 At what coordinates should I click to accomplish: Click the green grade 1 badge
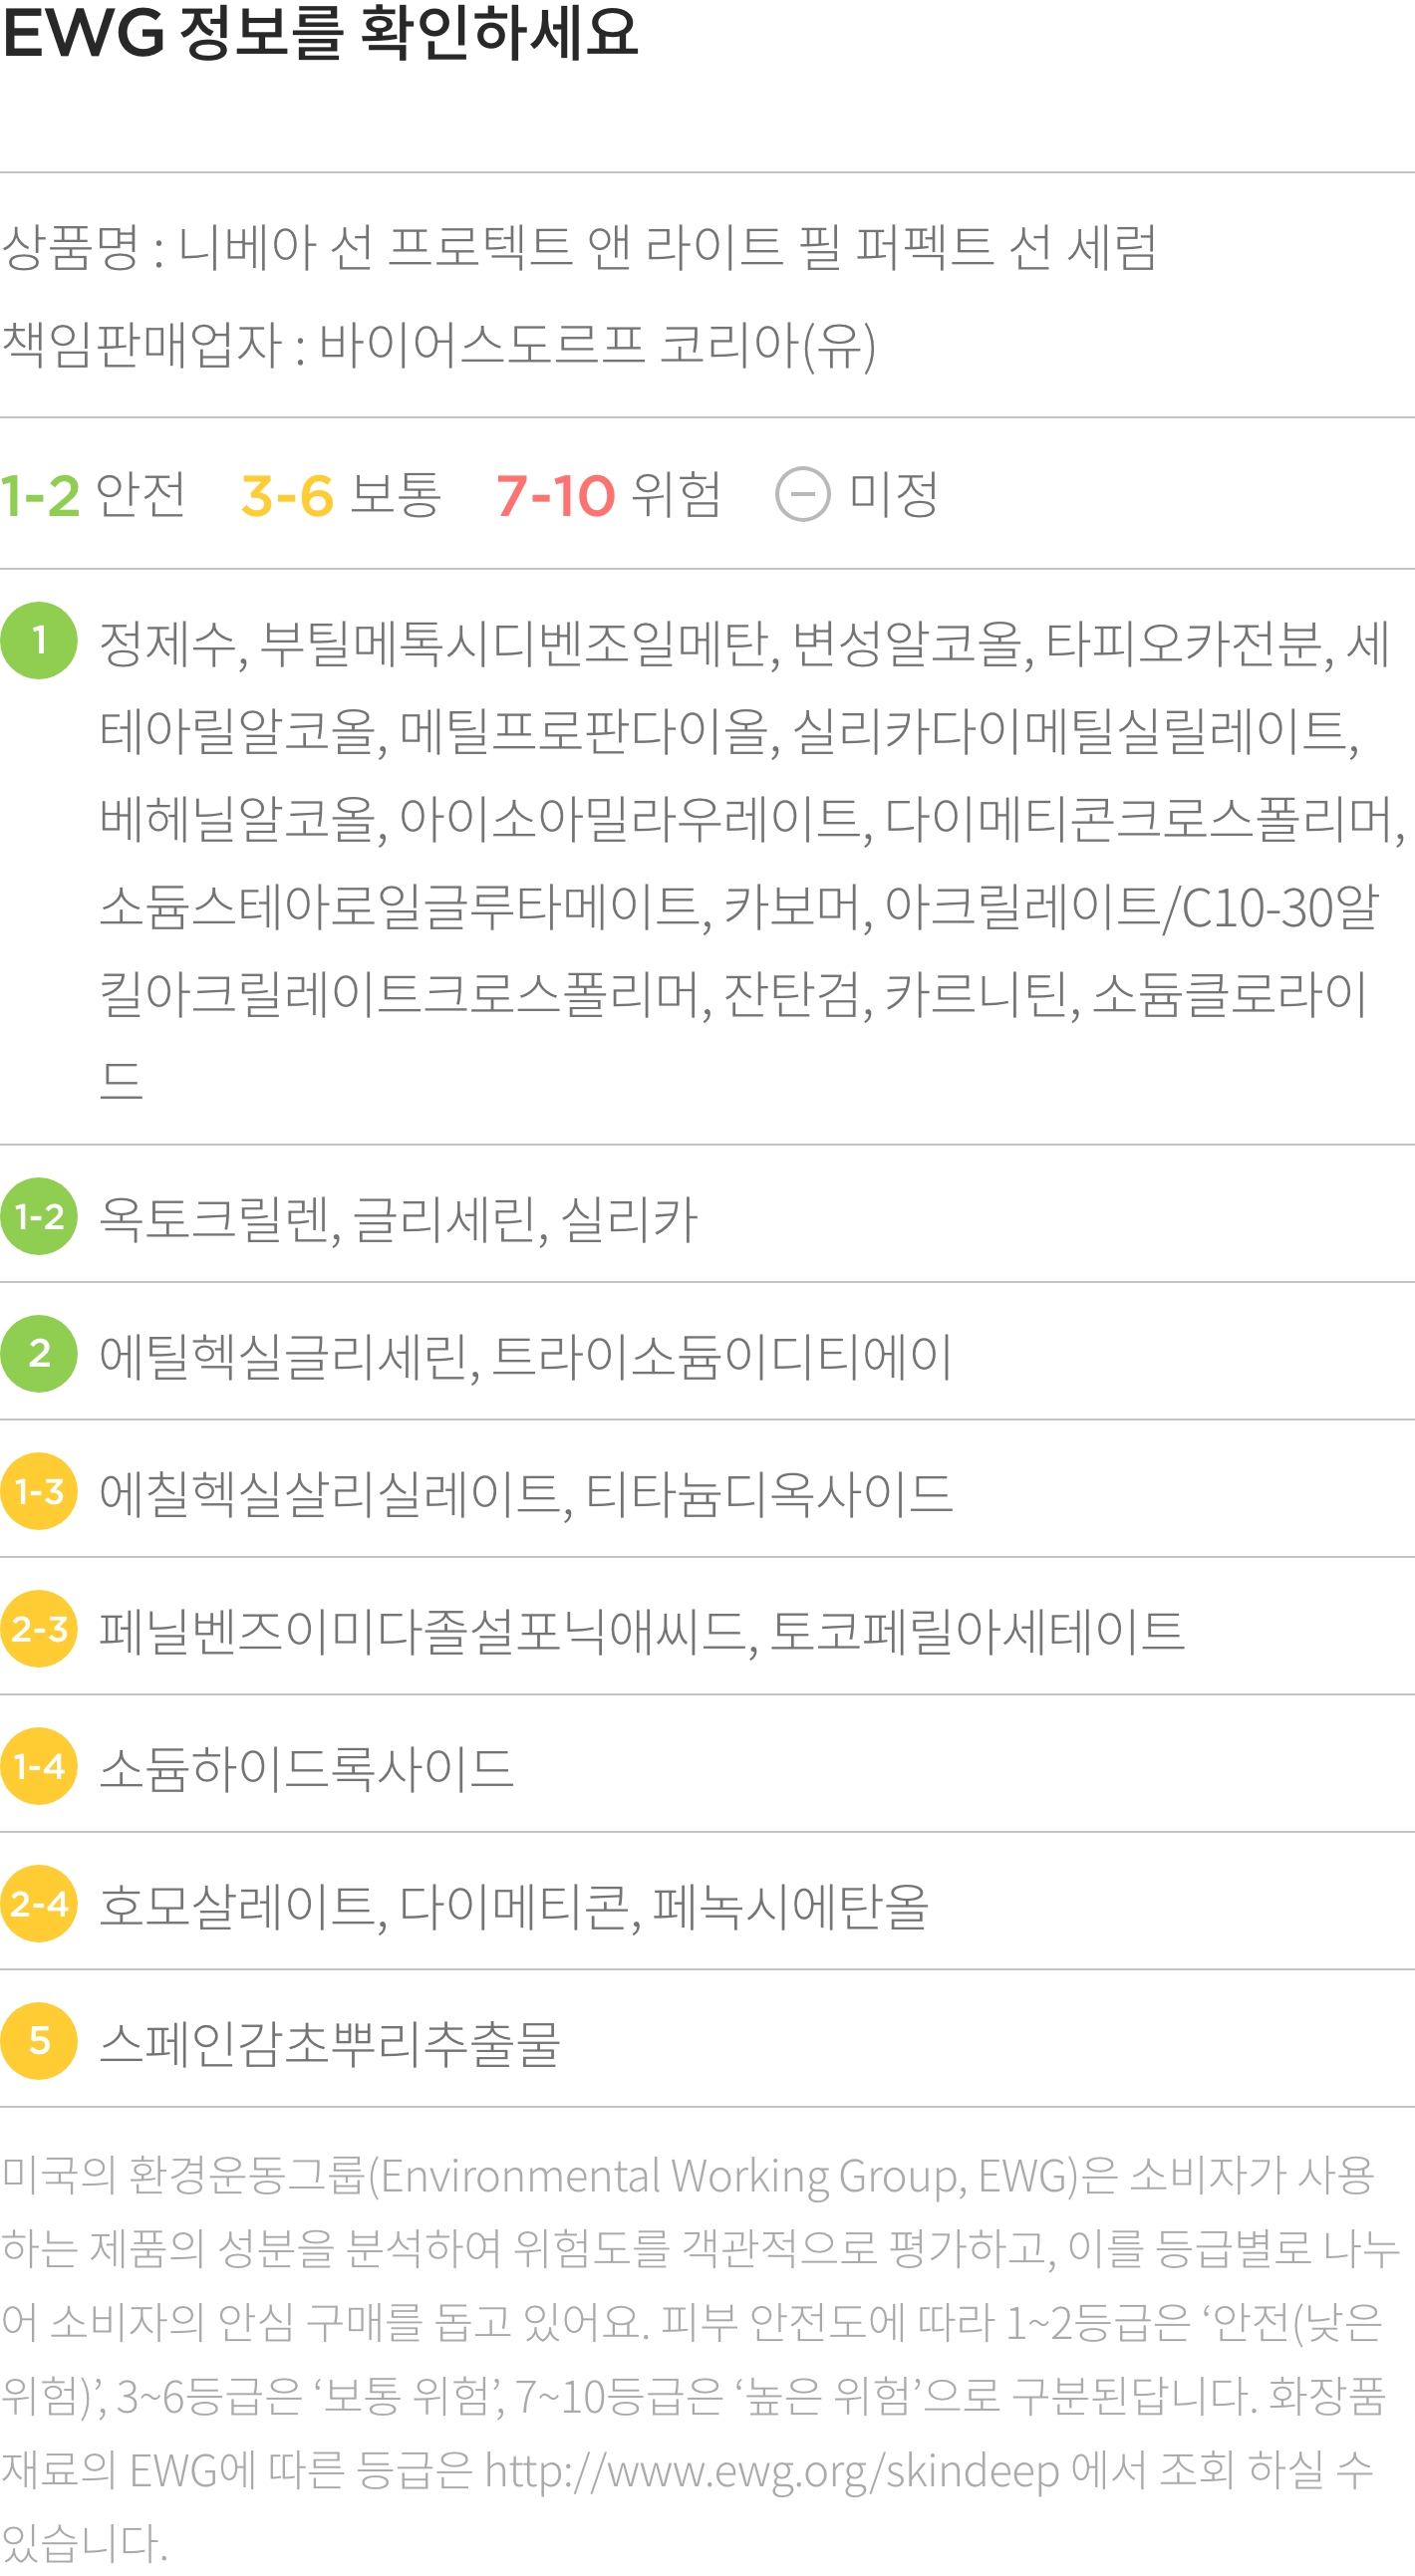(39, 640)
